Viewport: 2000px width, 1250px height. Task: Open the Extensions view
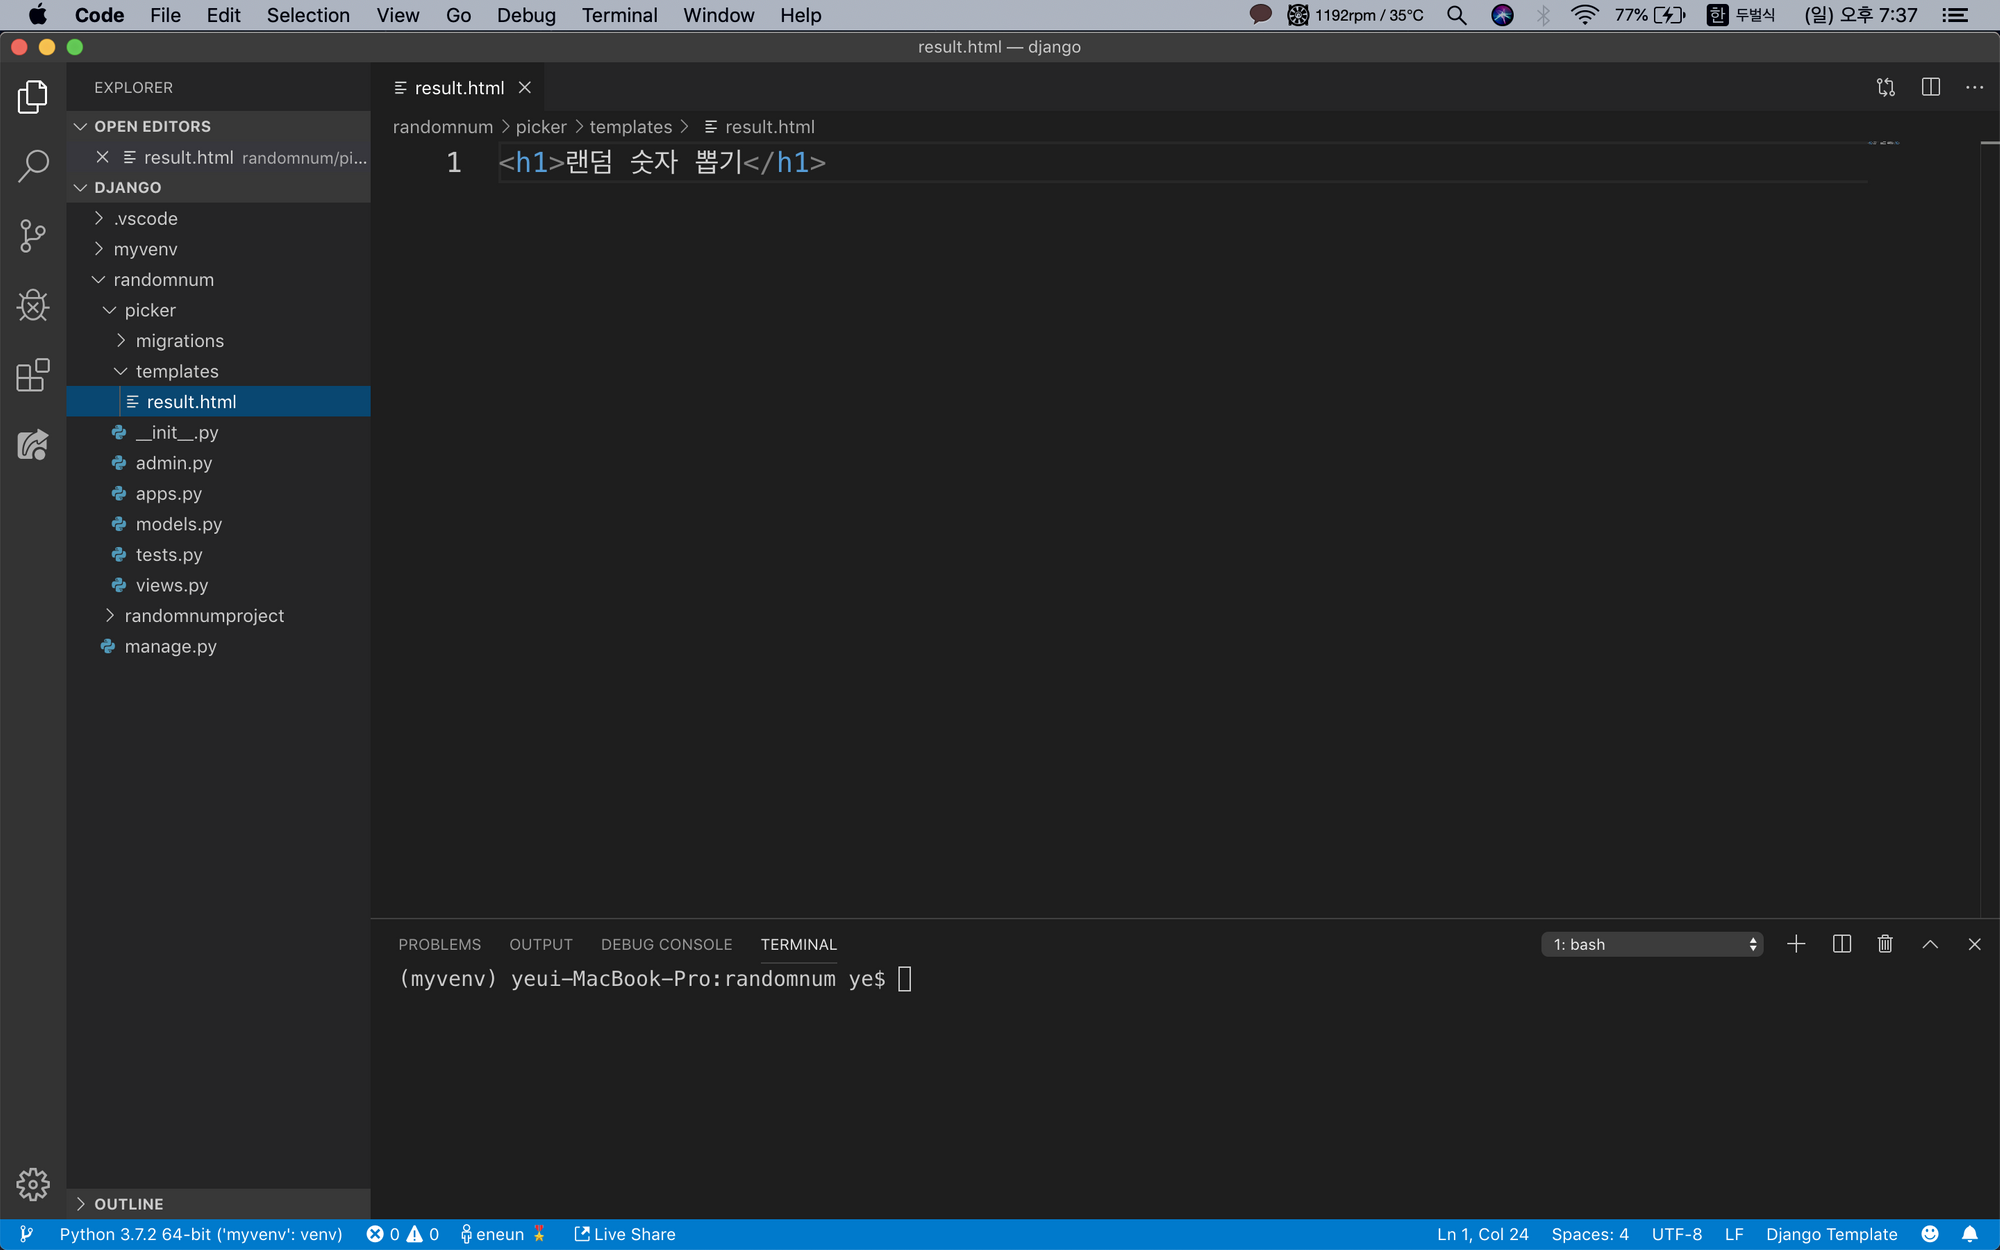[33, 375]
